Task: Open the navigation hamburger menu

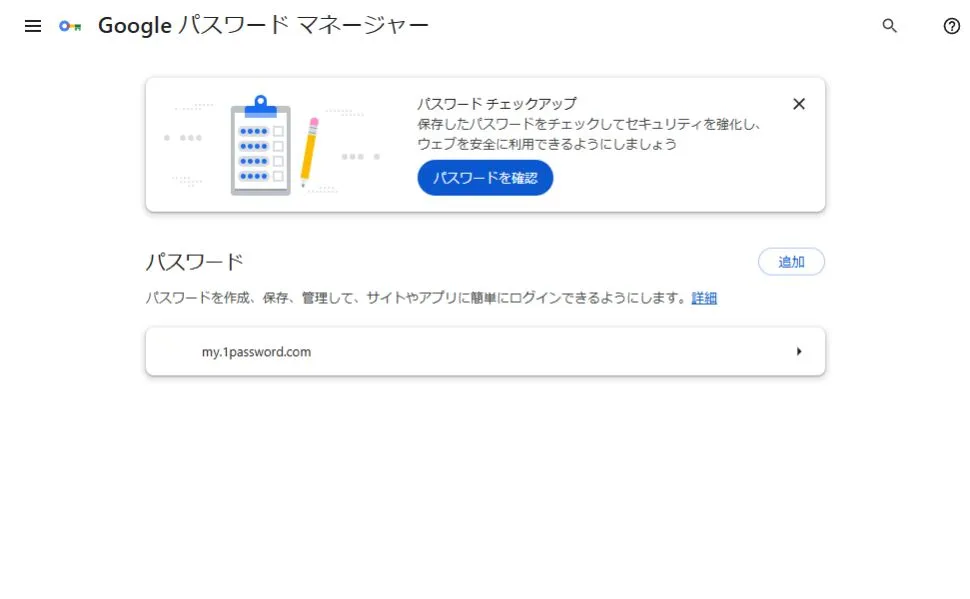Action: pyautogui.click(x=32, y=26)
